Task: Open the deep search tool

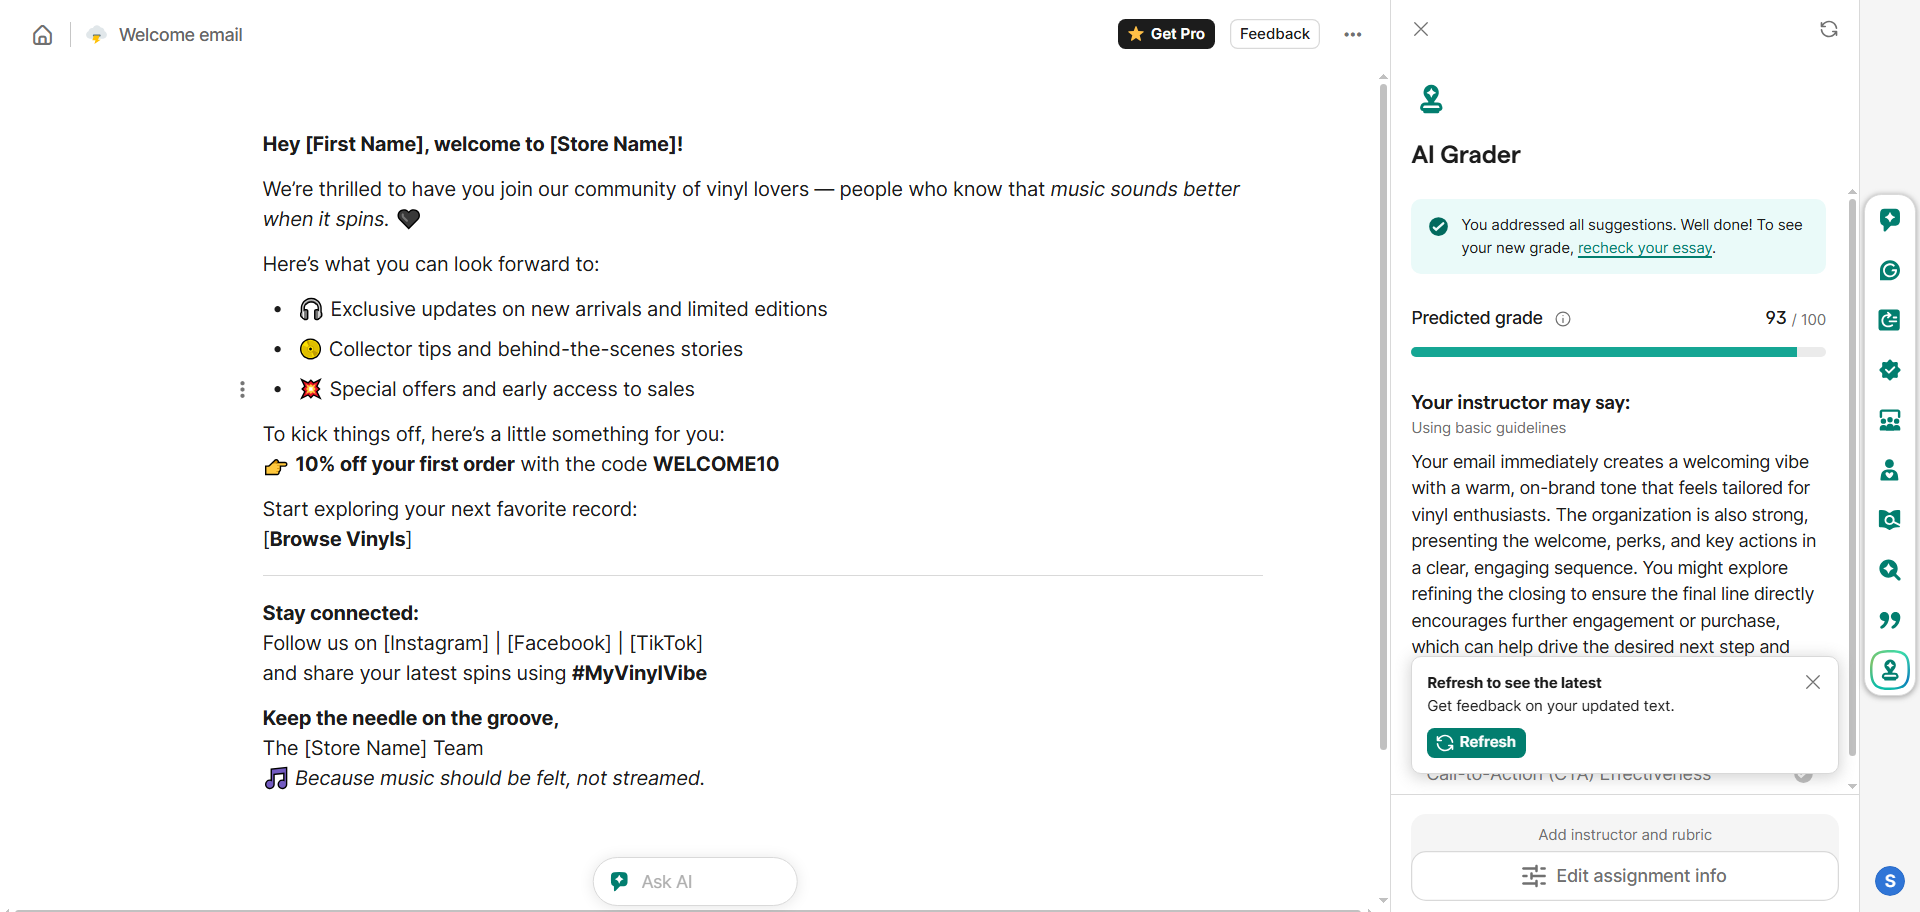Action: pyautogui.click(x=1890, y=570)
